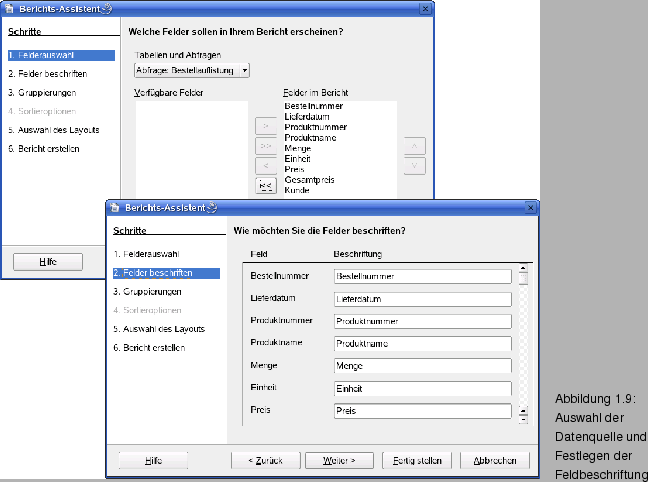Screen dimensions: 648x482
Task: Close the back Berichts-Assistent window
Action: 425,9
